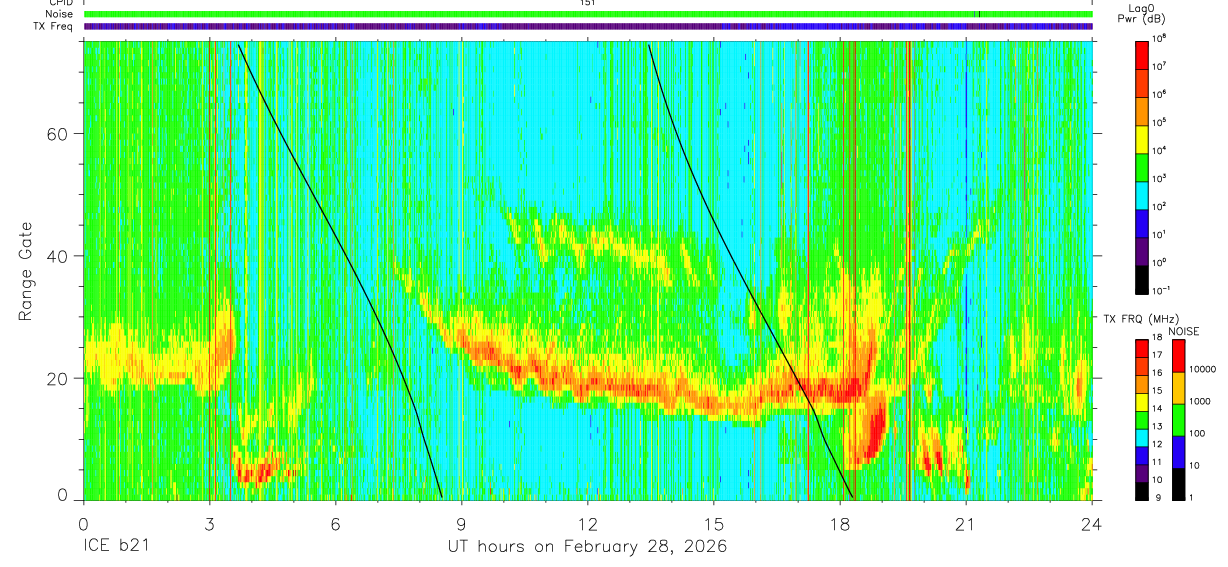The width and height of the screenshot is (1228, 567).
Task: Click the x-axis tick label '12'
Action: tap(588, 524)
